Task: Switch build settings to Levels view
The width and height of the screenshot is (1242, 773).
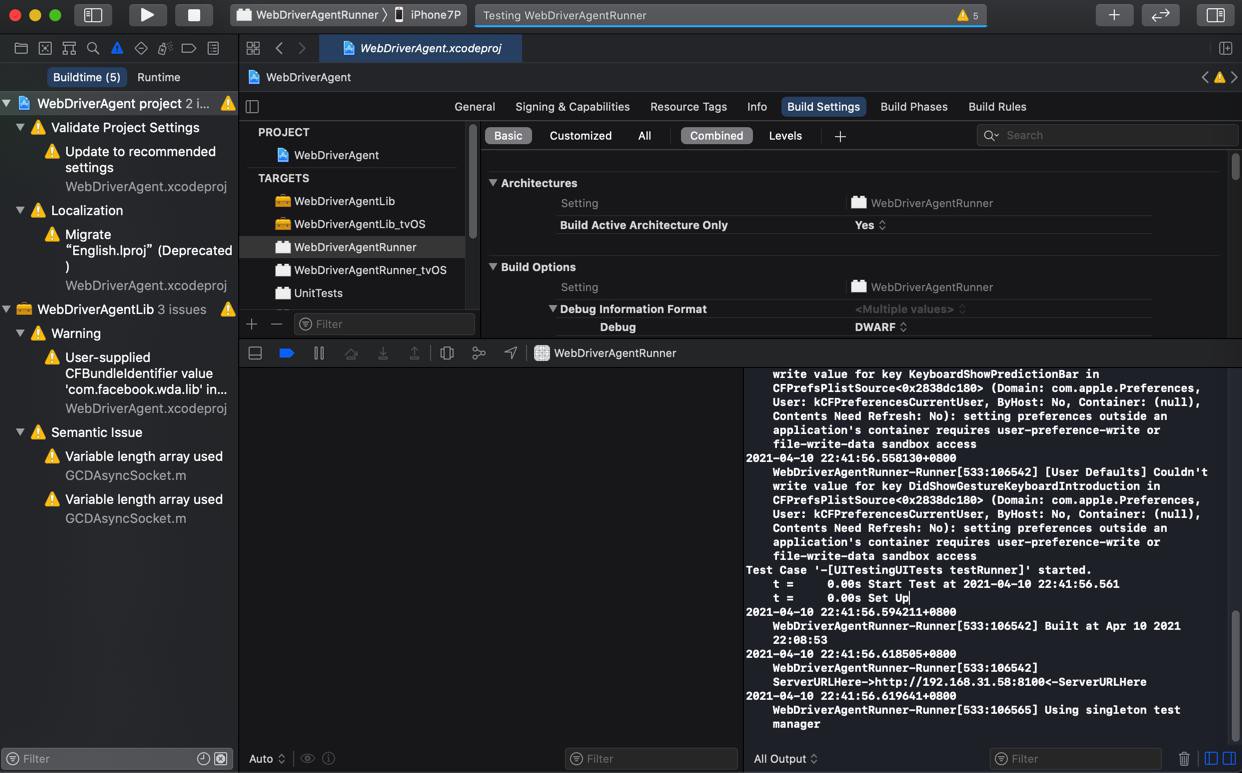Action: tap(785, 136)
